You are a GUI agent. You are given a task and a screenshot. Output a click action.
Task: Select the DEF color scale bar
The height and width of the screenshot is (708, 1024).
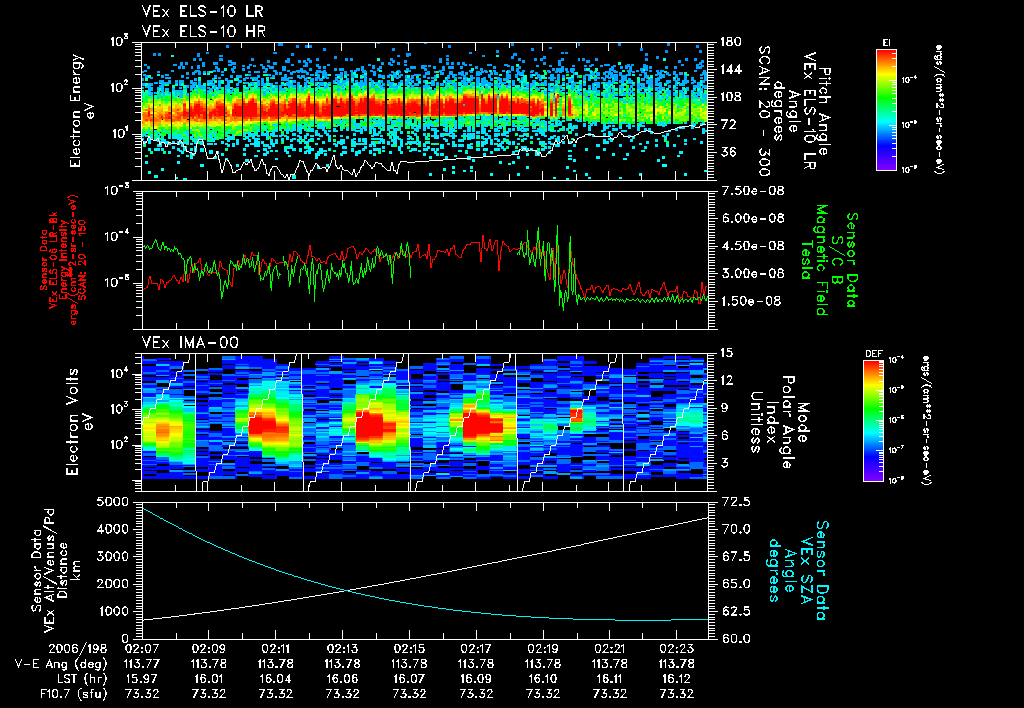click(873, 421)
